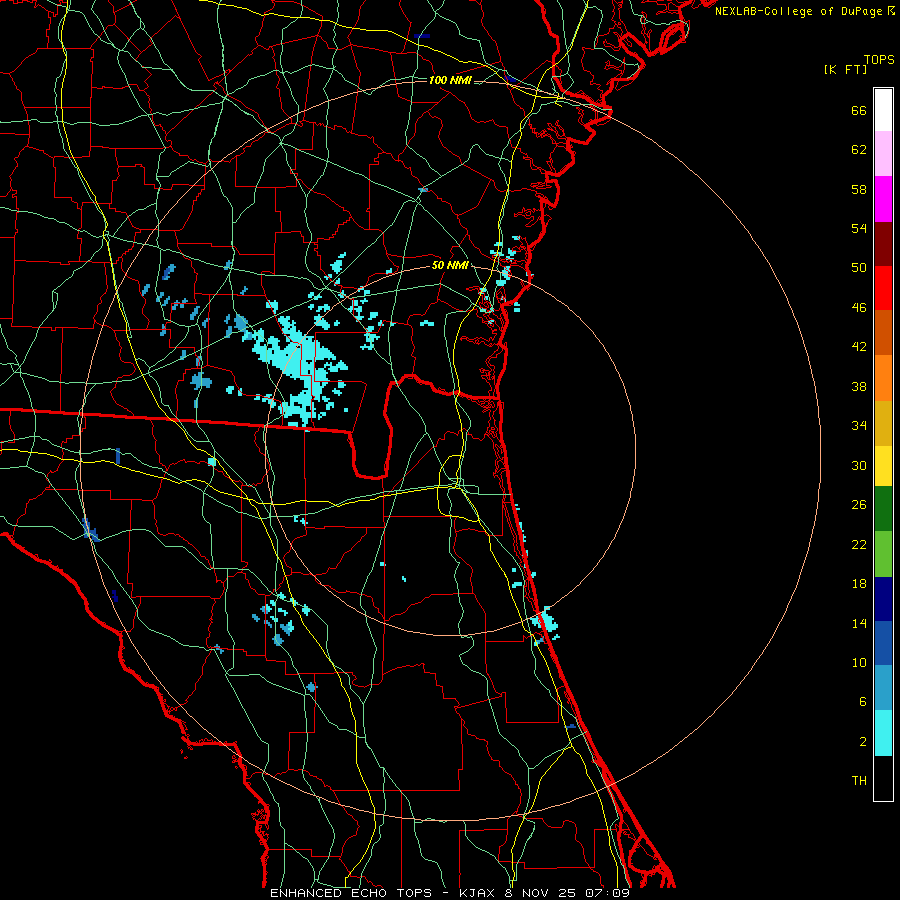The height and width of the screenshot is (900, 900).
Task: Click the 30 legend value
Action: click(859, 465)
